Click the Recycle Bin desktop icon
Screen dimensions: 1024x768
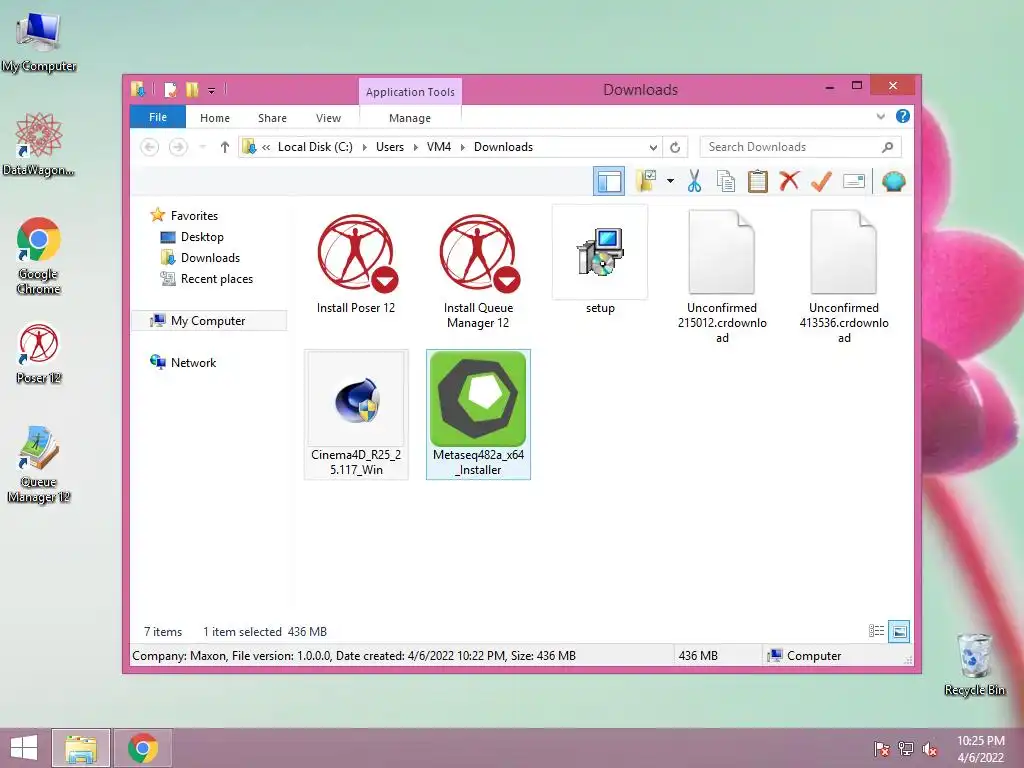coord(974,665)
